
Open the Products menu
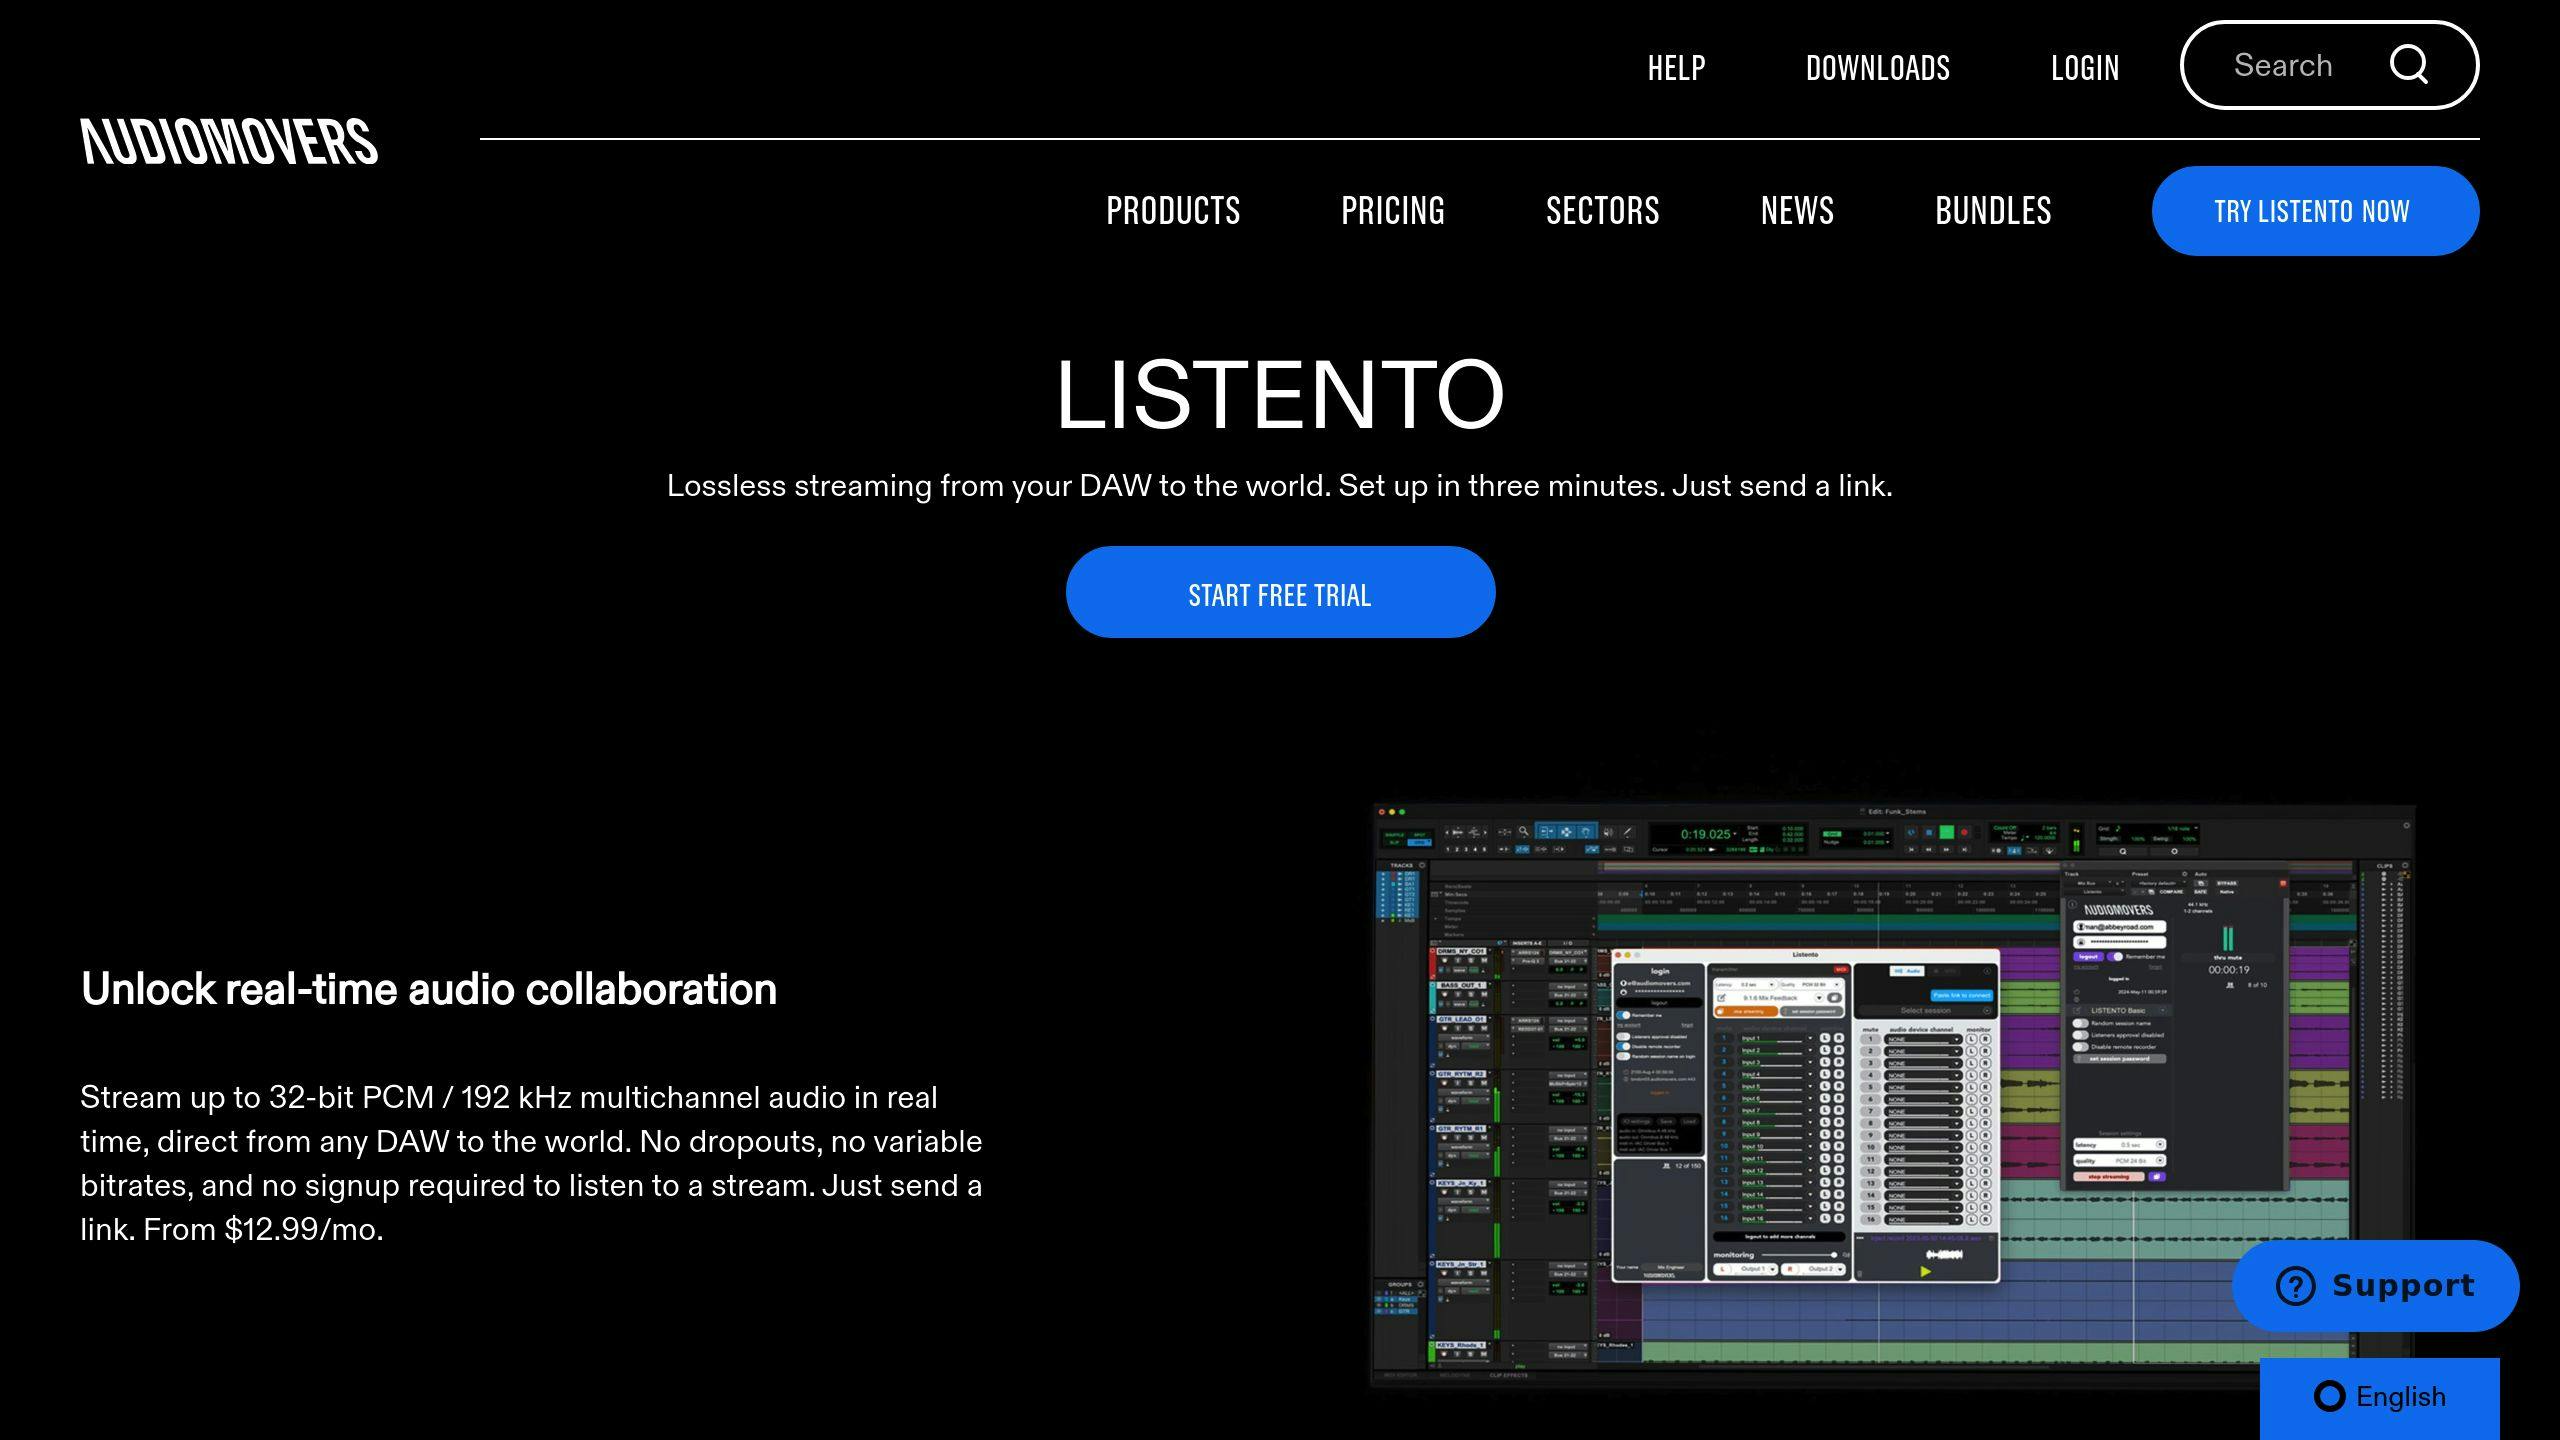(1173, 211)
